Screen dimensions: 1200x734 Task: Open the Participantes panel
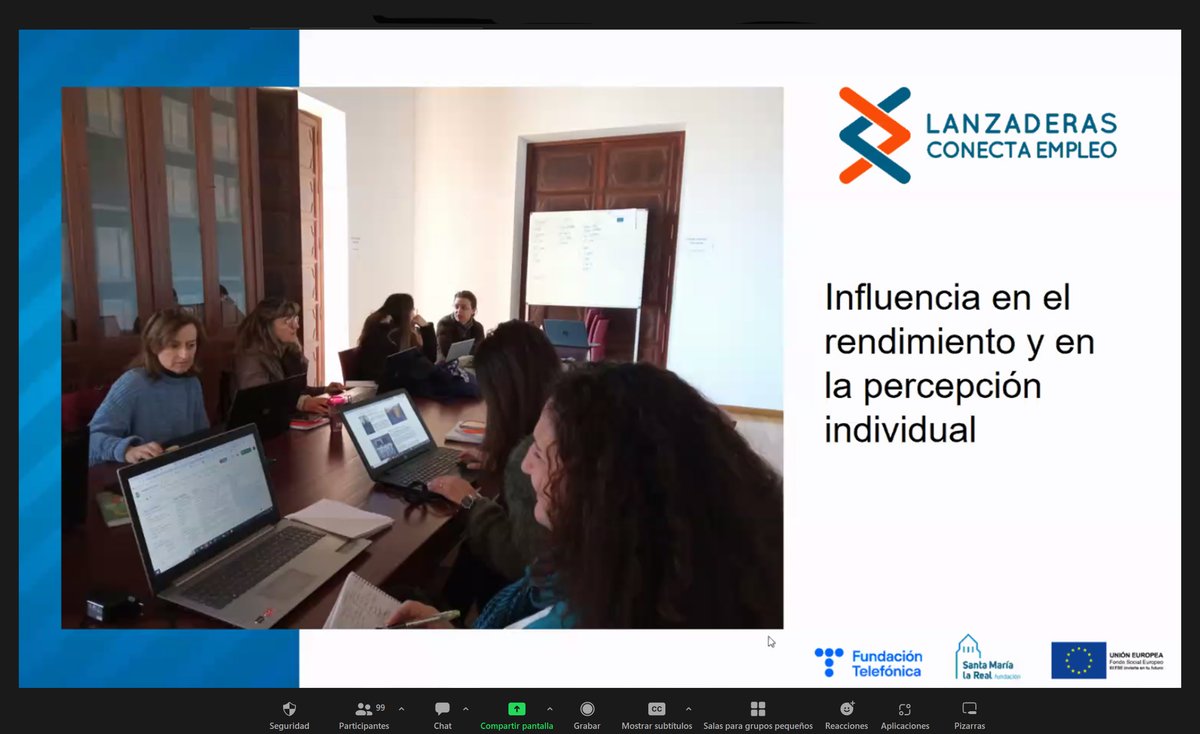point(364,714)
